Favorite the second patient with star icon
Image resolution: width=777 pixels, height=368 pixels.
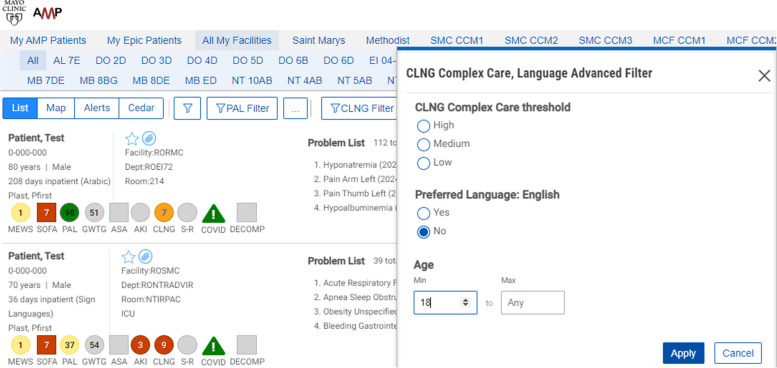click(128, 257)
